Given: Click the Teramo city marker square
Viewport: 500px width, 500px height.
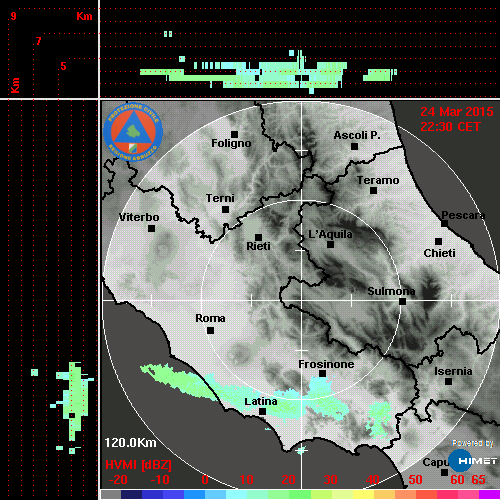Looking at the screenshot, I should (x=374, y=191).
